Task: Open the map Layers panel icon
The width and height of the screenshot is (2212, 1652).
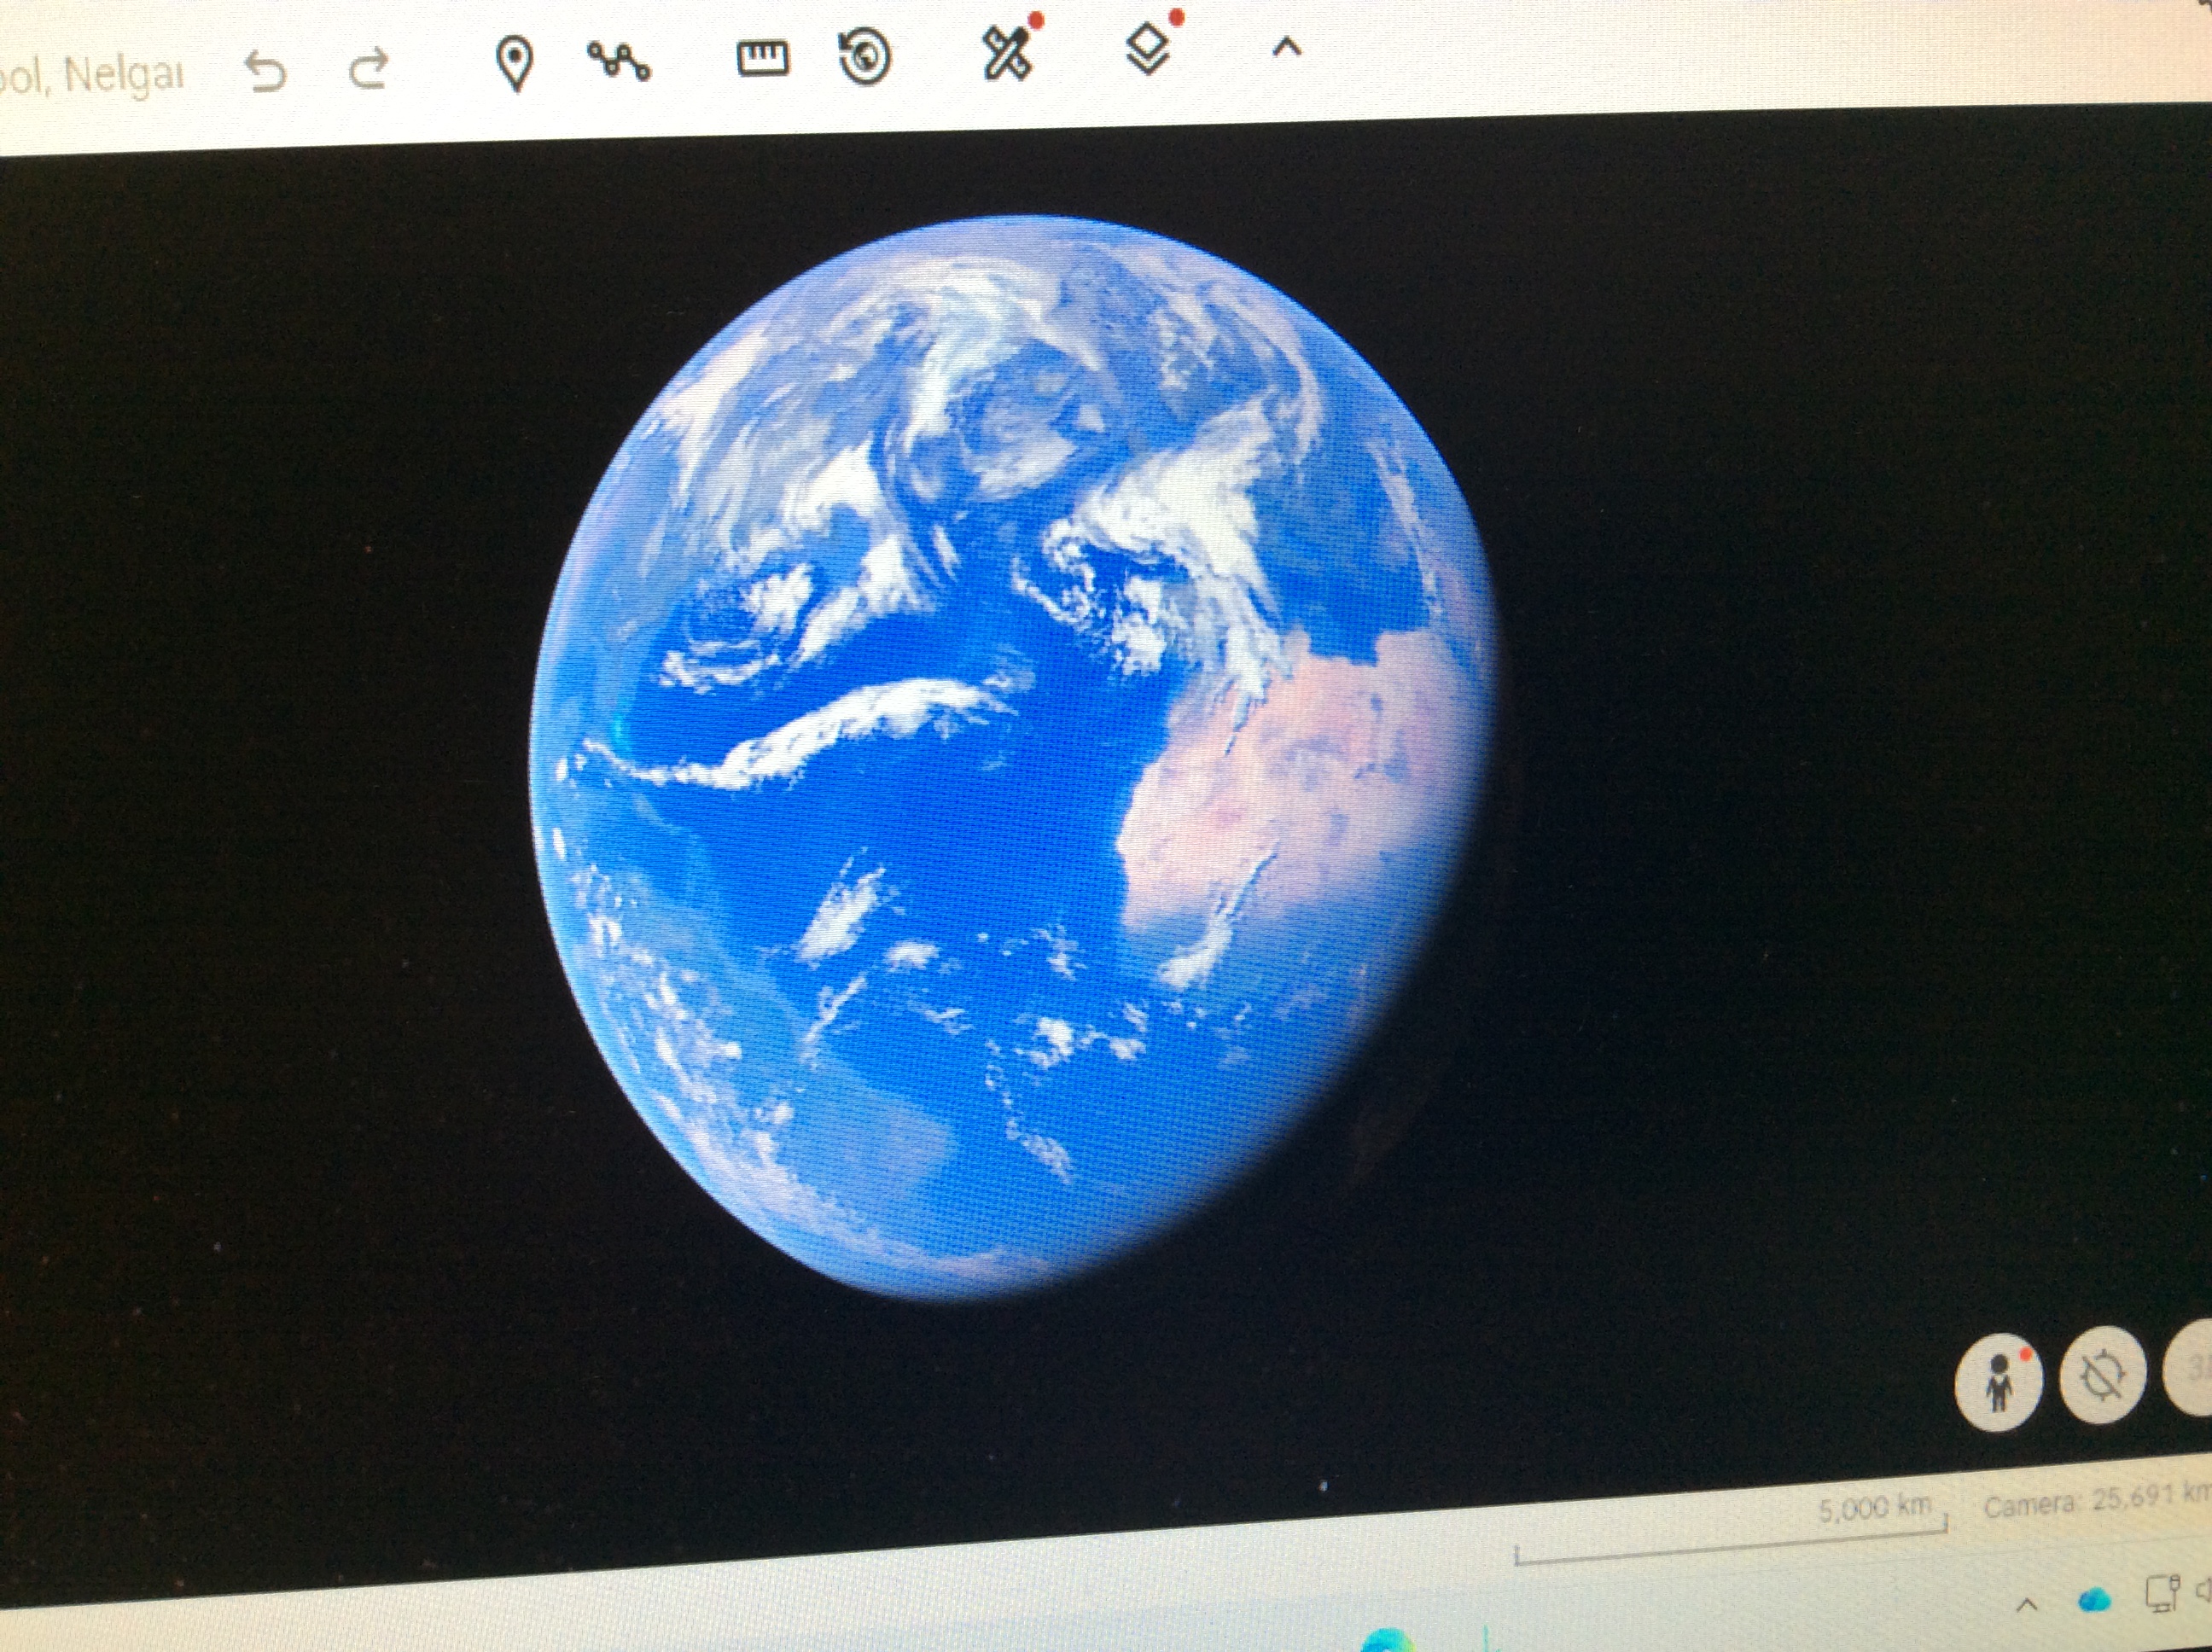Action: click(x=1148, y=49)
